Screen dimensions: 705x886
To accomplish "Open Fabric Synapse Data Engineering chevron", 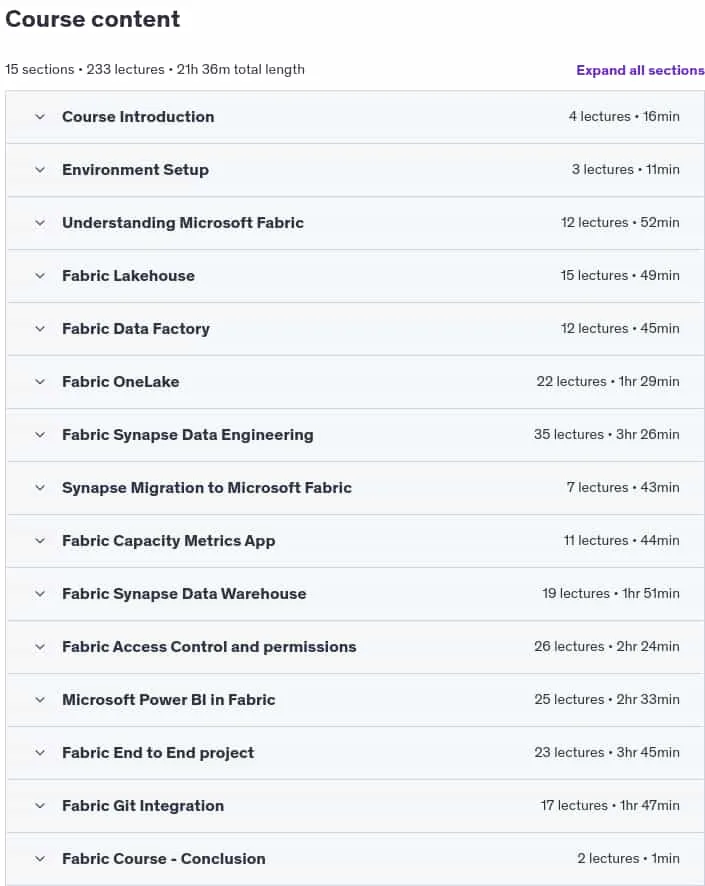I will [40, 435].
